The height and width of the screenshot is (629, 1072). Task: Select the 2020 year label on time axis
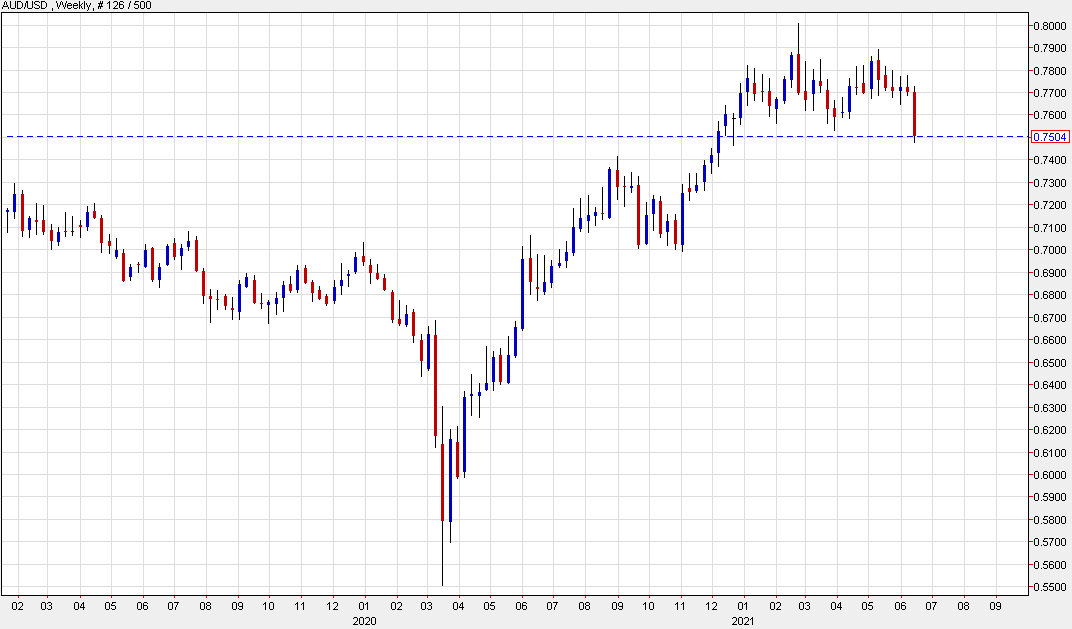(365, 620)
